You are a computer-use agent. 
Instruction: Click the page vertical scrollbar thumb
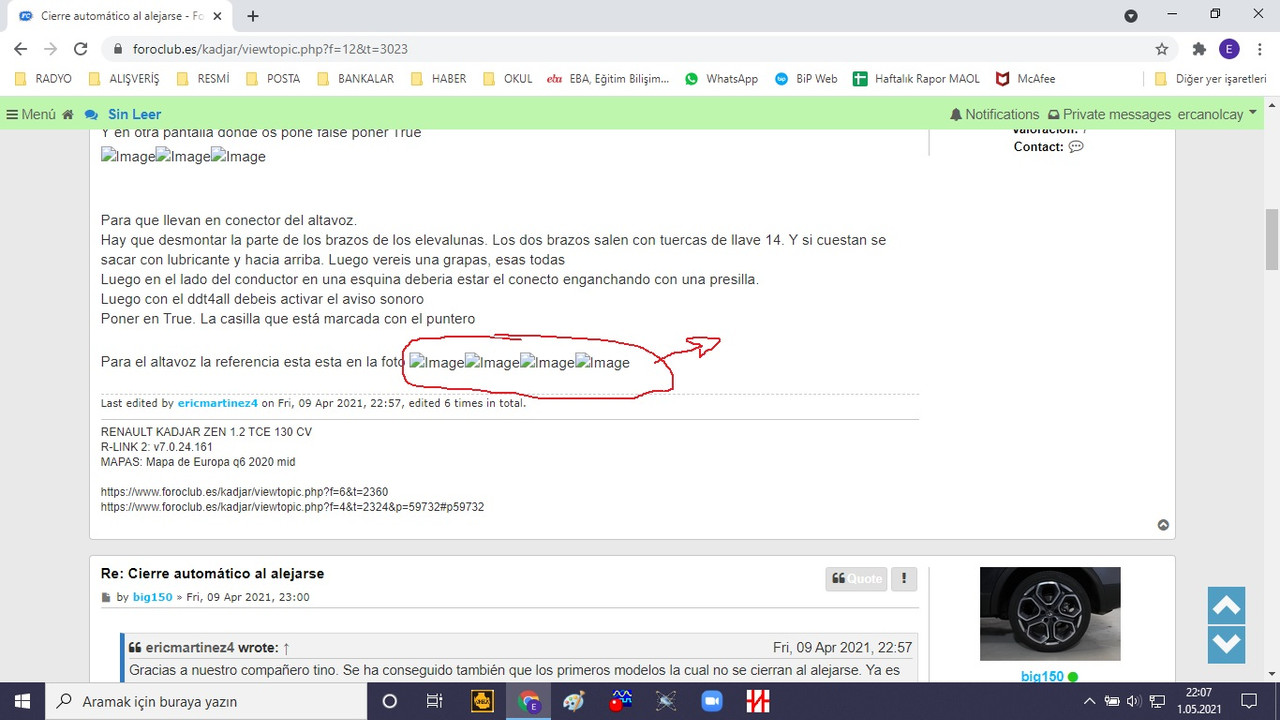coord(1272,238)
